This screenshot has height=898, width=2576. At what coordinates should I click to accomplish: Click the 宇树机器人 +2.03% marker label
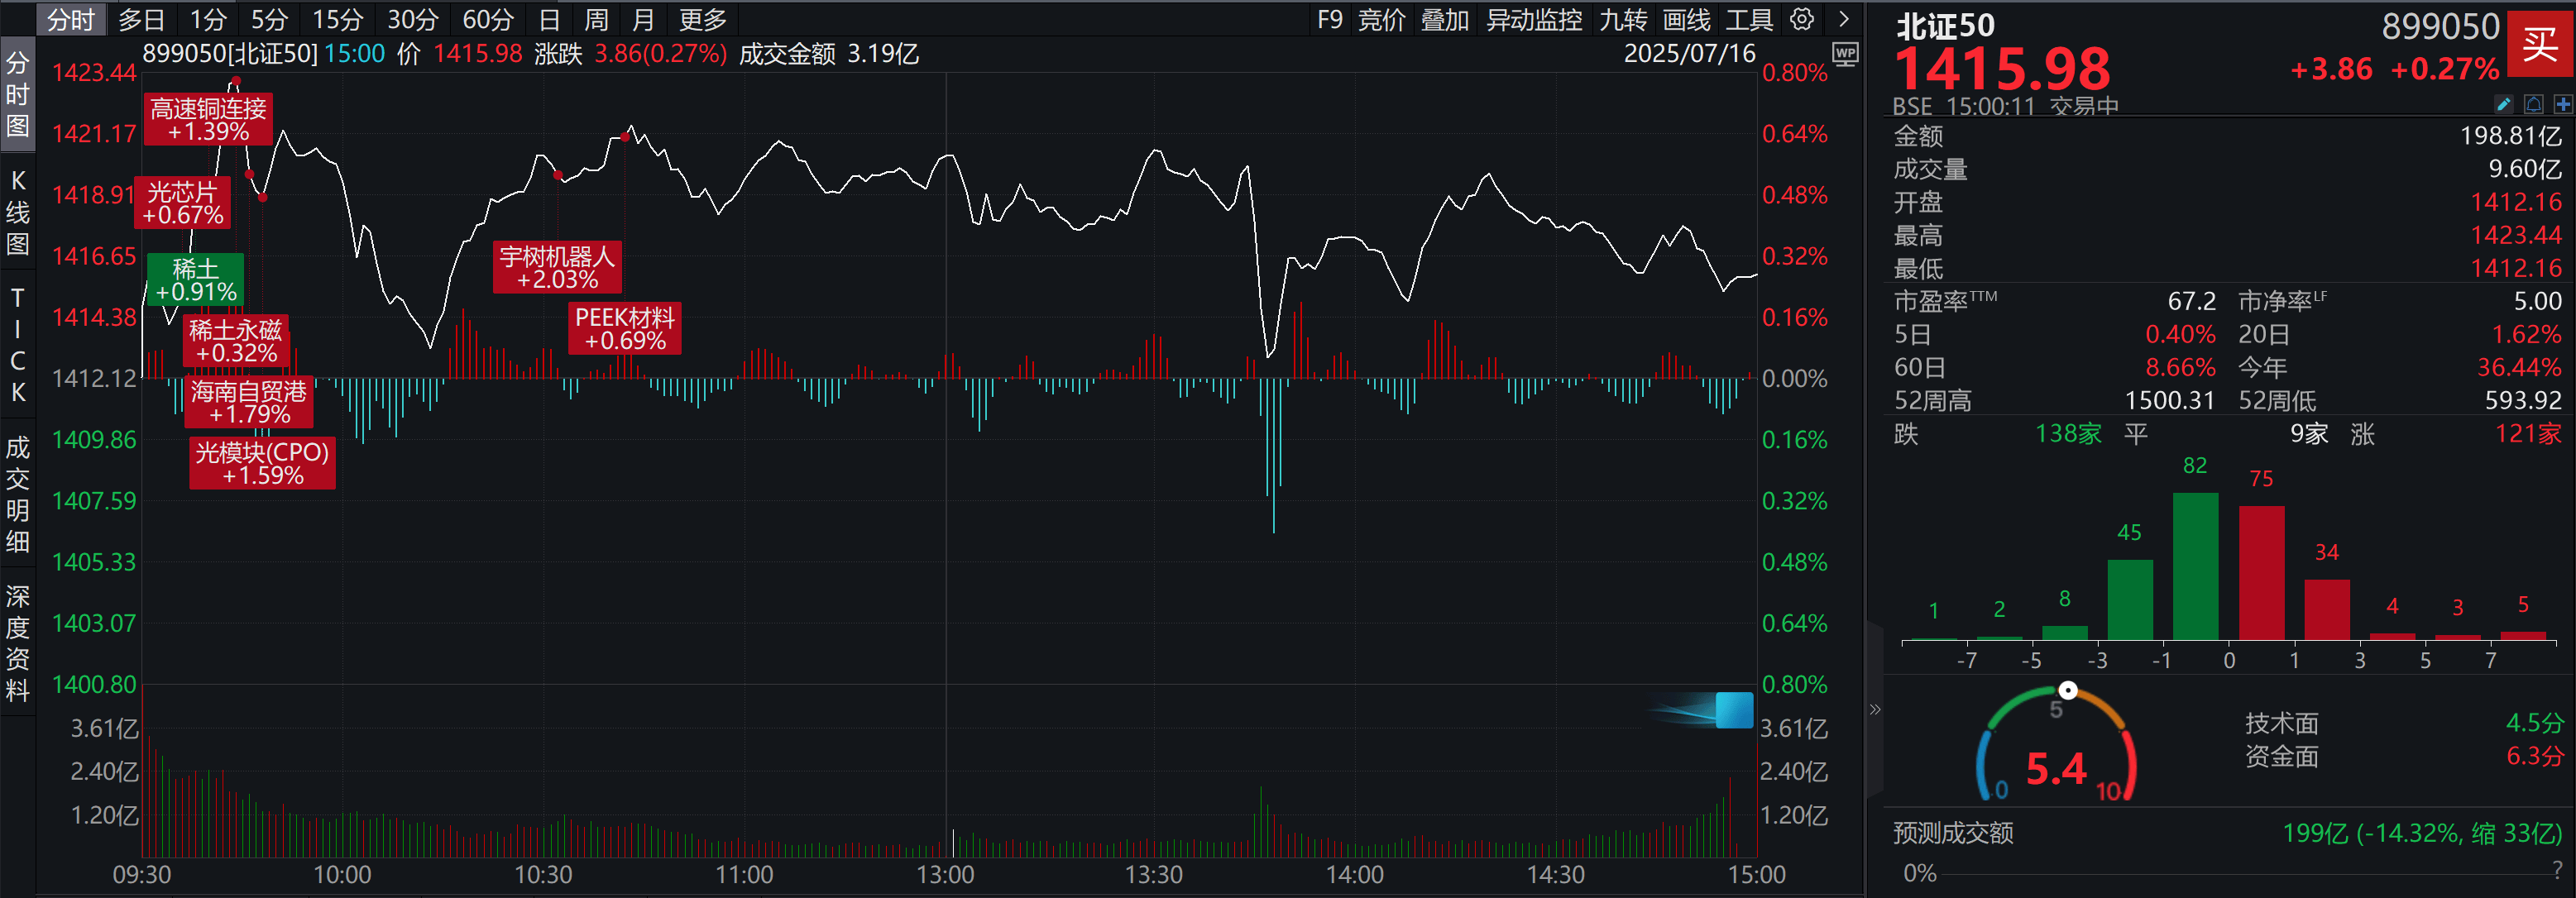557,268
